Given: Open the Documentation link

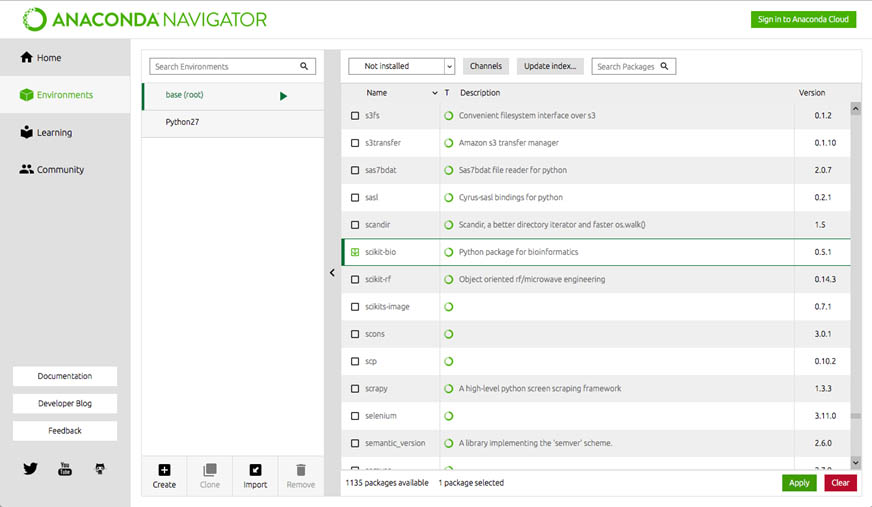Looking at the screenshot, I should 65,376.
